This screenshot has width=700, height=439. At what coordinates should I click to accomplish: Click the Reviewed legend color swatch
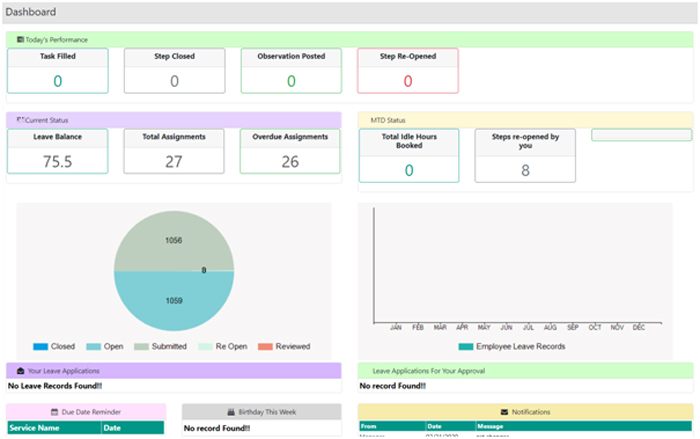[263, 346]
